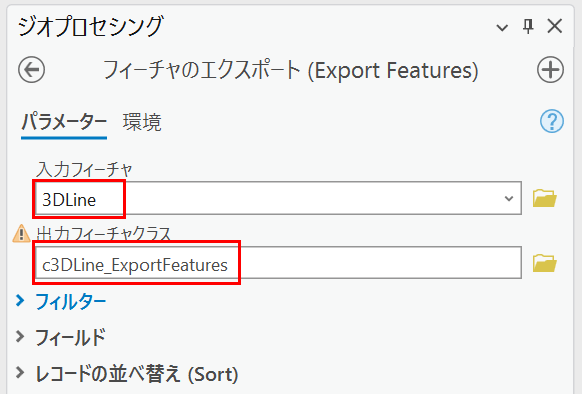Image resolution: width=582 pixels, height=394 pixels.
Task: Click the plus add-to-model icon
Action: coord(550,69)
